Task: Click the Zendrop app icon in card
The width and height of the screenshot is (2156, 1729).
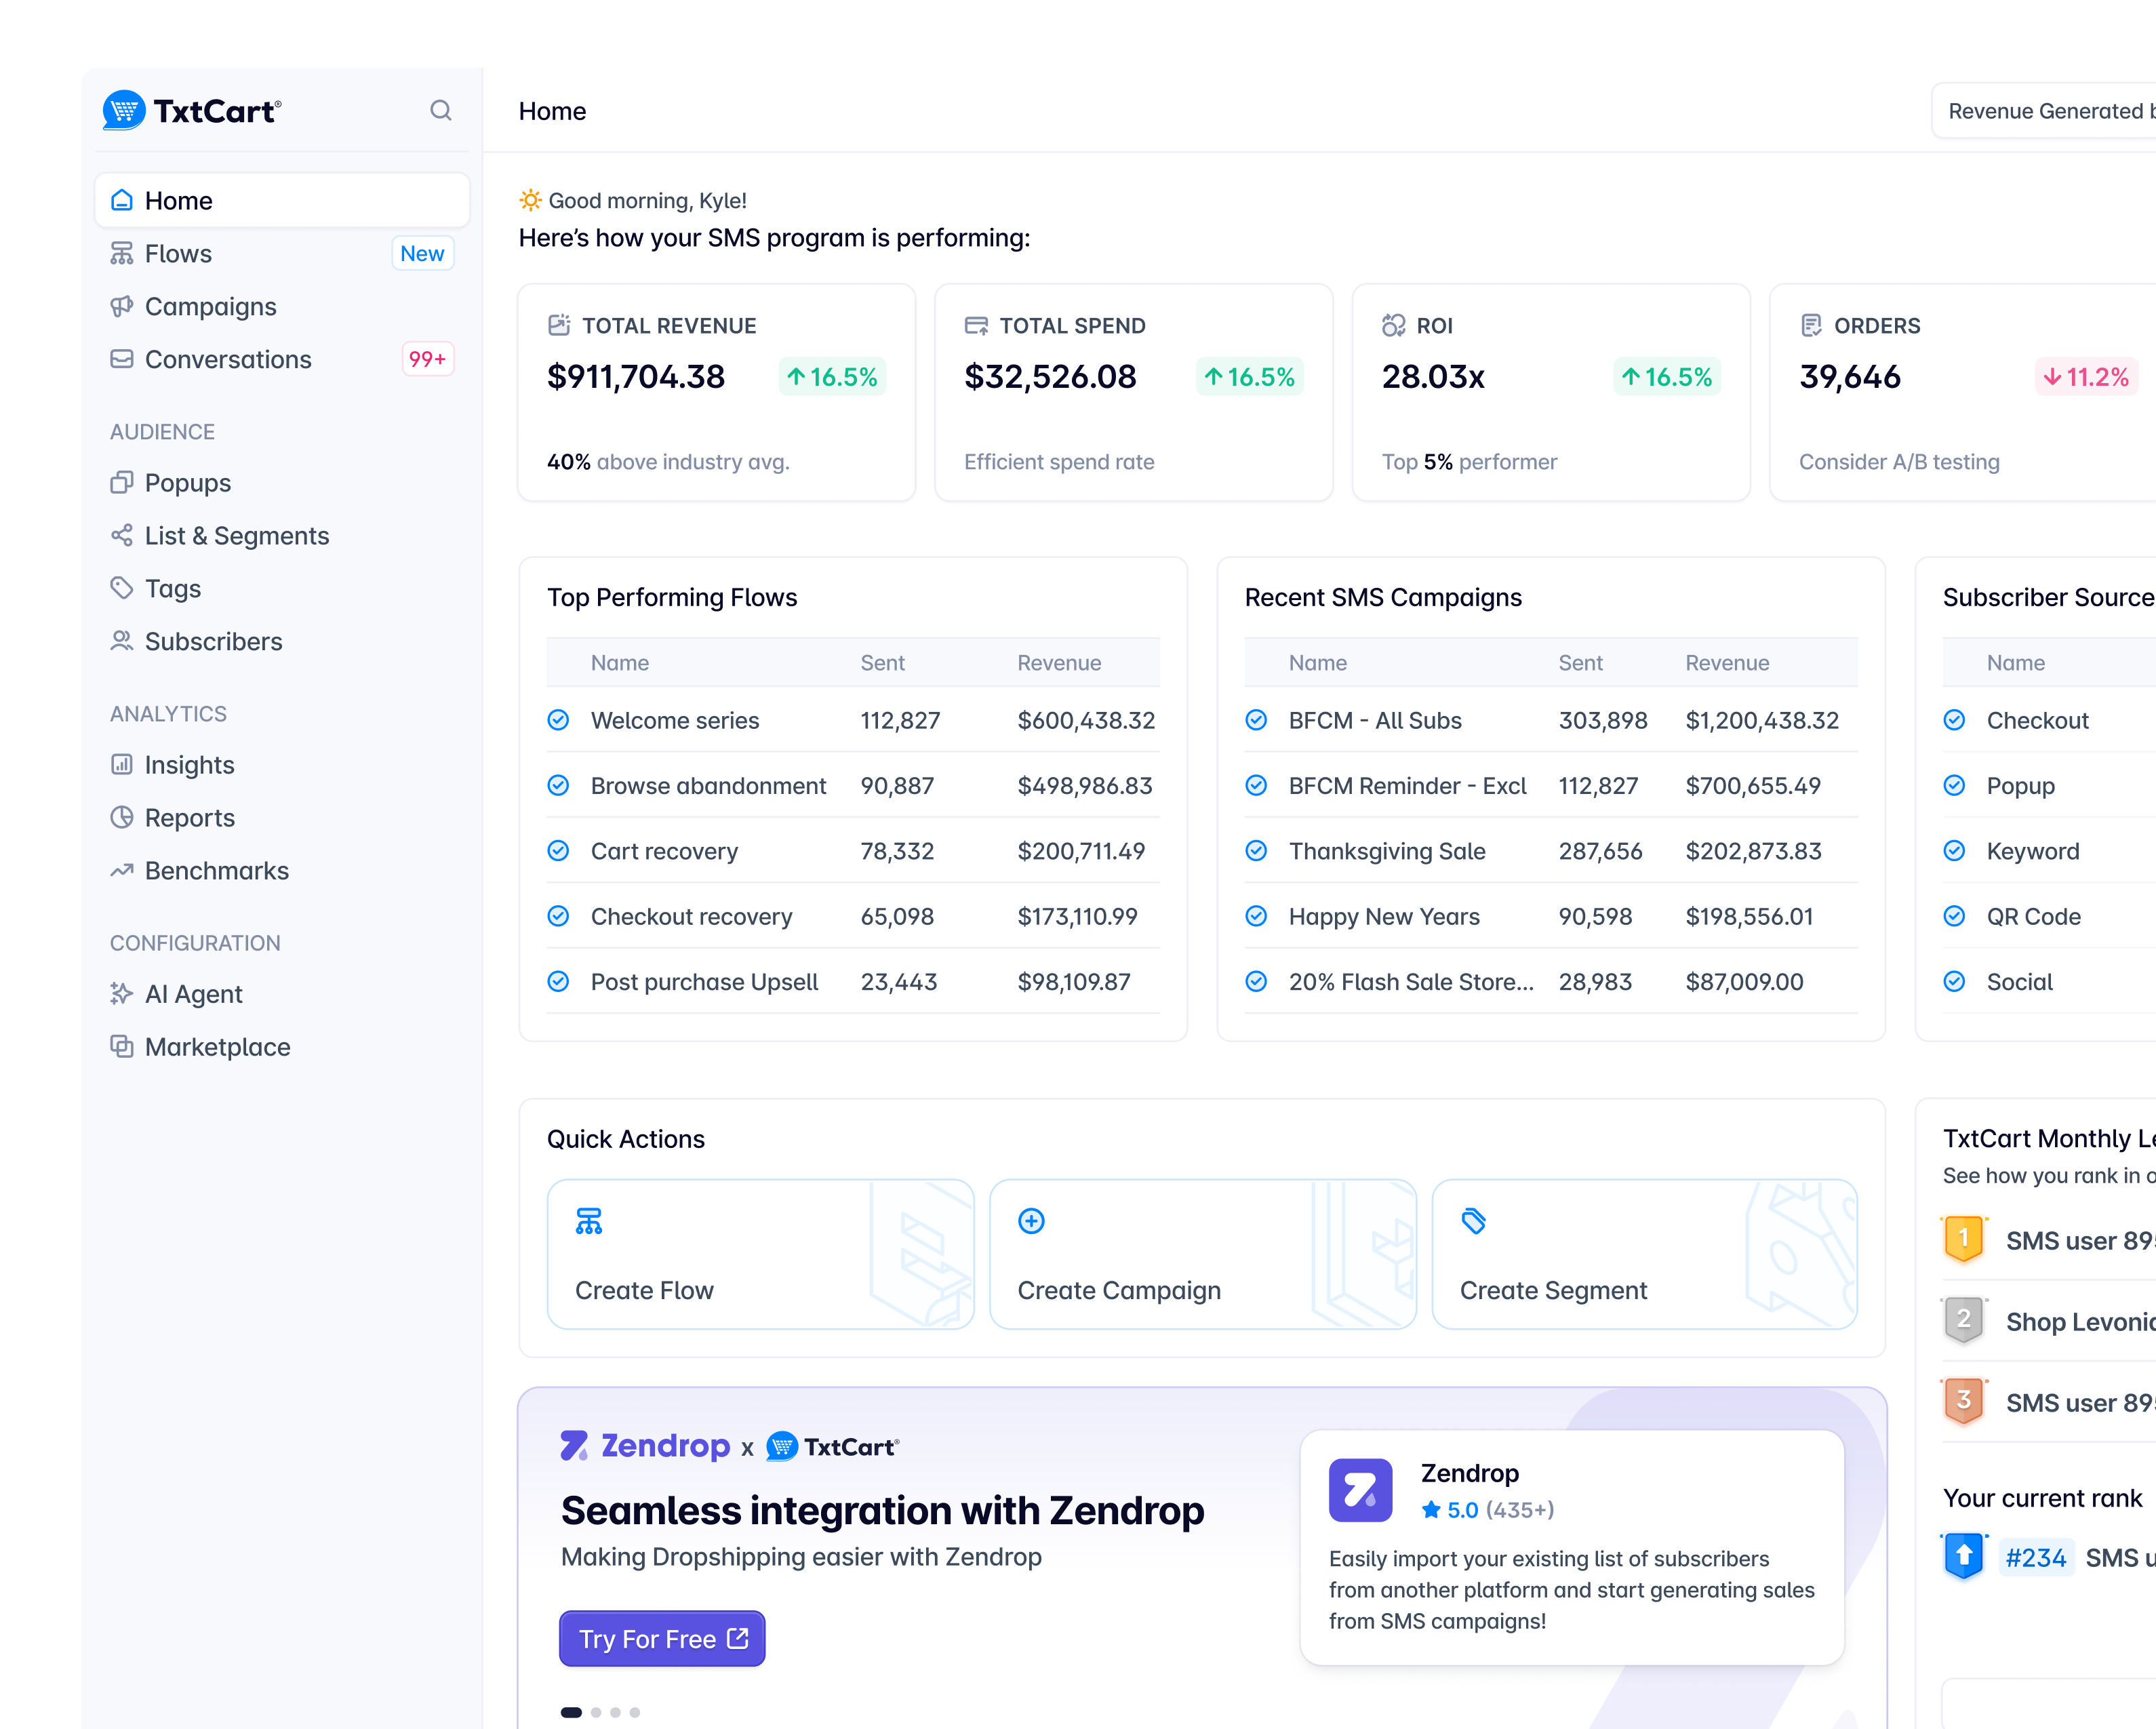Action: tap(1360, 1490)
